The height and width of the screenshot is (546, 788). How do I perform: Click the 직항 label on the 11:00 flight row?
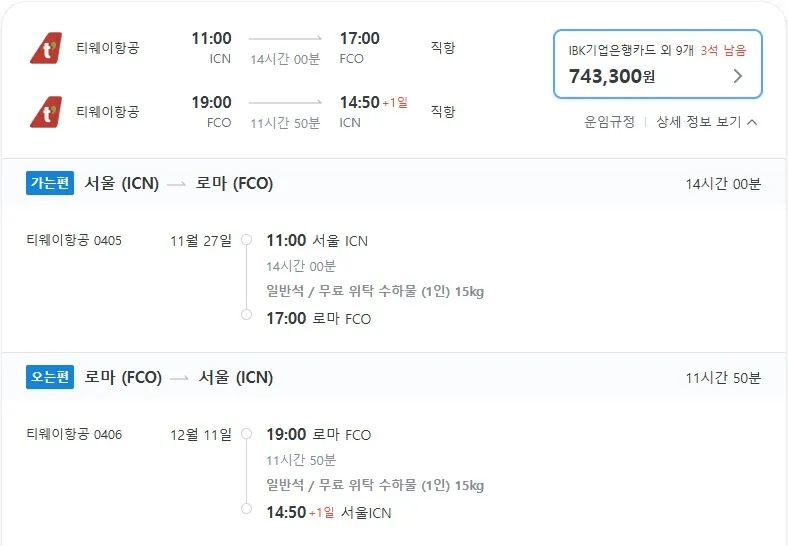[x=442, y=48]
